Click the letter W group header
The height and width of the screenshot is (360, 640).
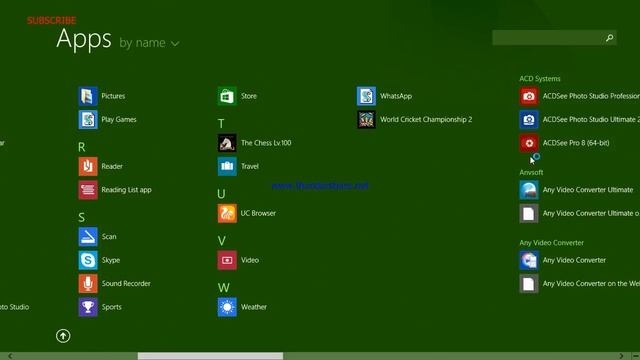223,288
